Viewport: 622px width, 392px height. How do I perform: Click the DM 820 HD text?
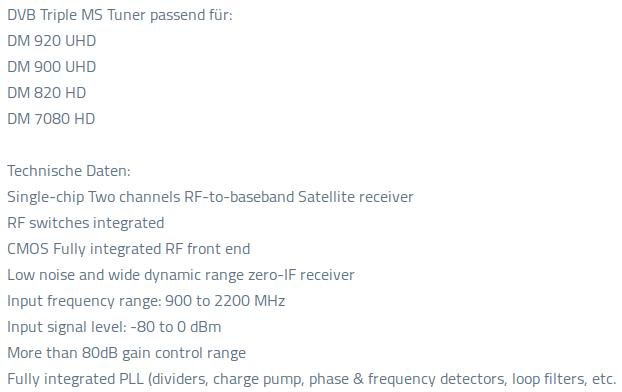pos(46,93)
